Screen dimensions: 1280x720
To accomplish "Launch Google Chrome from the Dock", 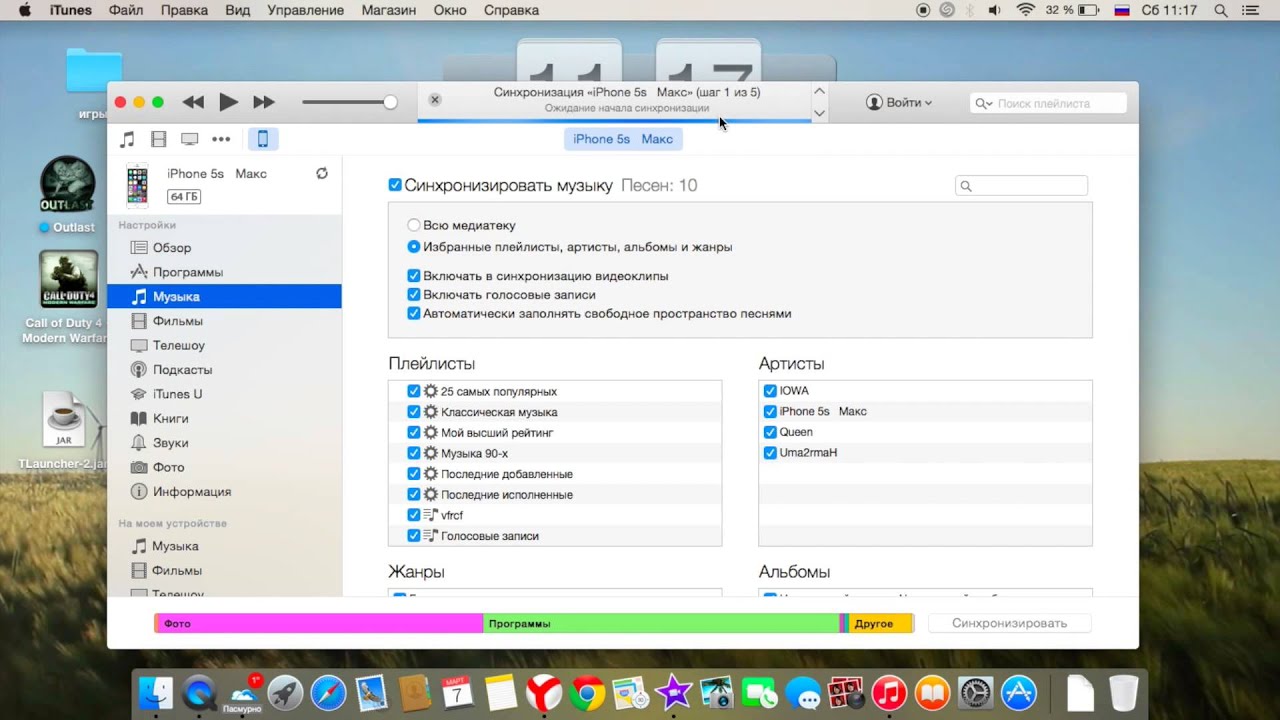I will [588, 692].
